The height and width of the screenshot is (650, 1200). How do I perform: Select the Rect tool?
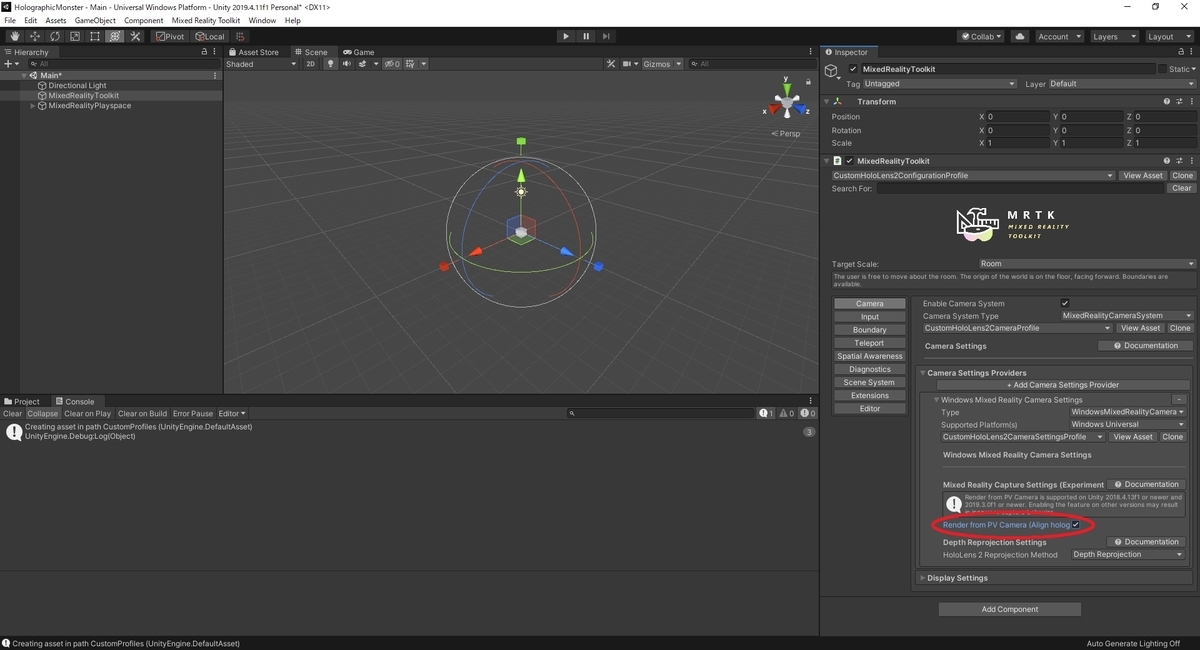[x=94, y=36]
